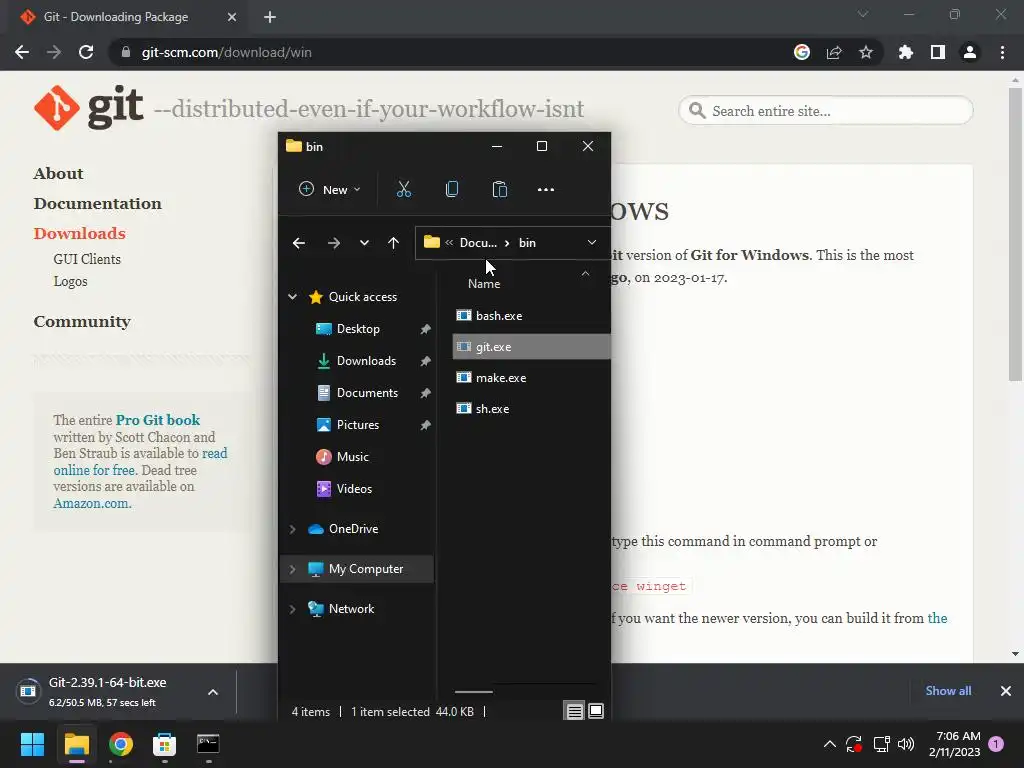The width and height of the screenshot is (1024, 768).
Task: Toggle the Chrome side panel
Action: tap(938, 52)
